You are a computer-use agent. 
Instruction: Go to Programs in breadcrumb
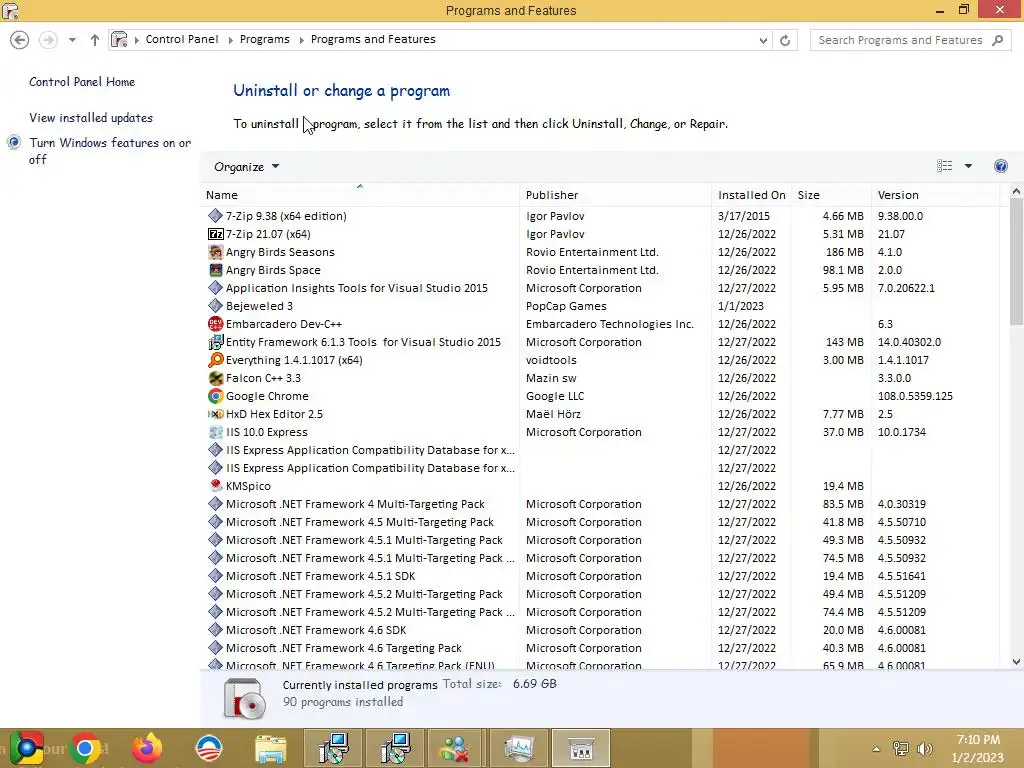(x=264, y=39)
